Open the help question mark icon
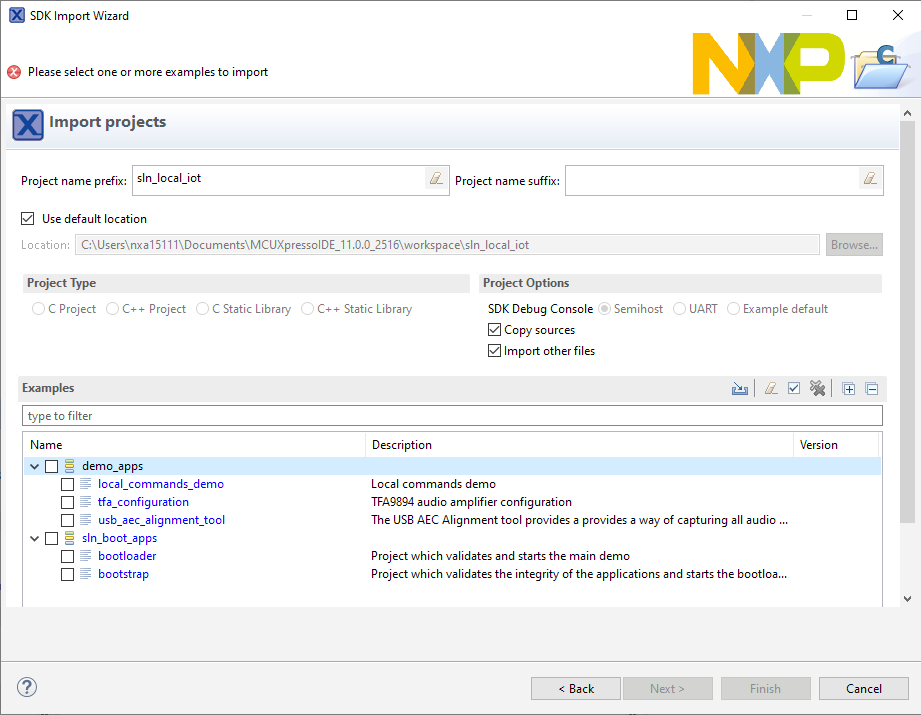921x715 pixels. (27, 688)
